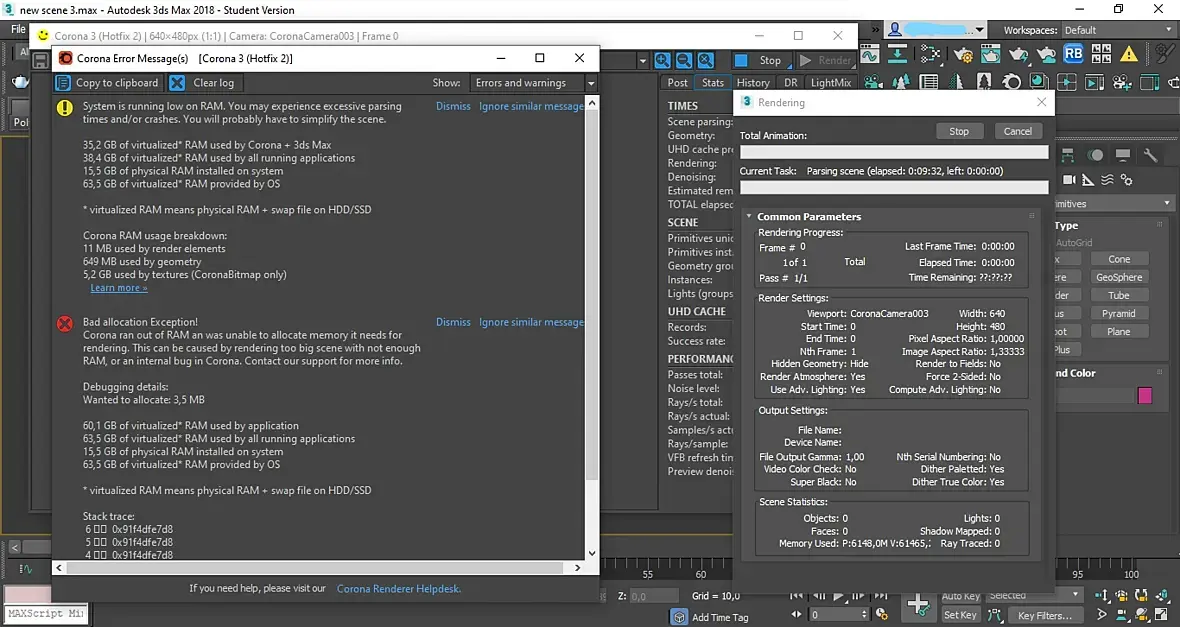
Task: Select the Systems gears category icon
Action: tap(1127, 180)
